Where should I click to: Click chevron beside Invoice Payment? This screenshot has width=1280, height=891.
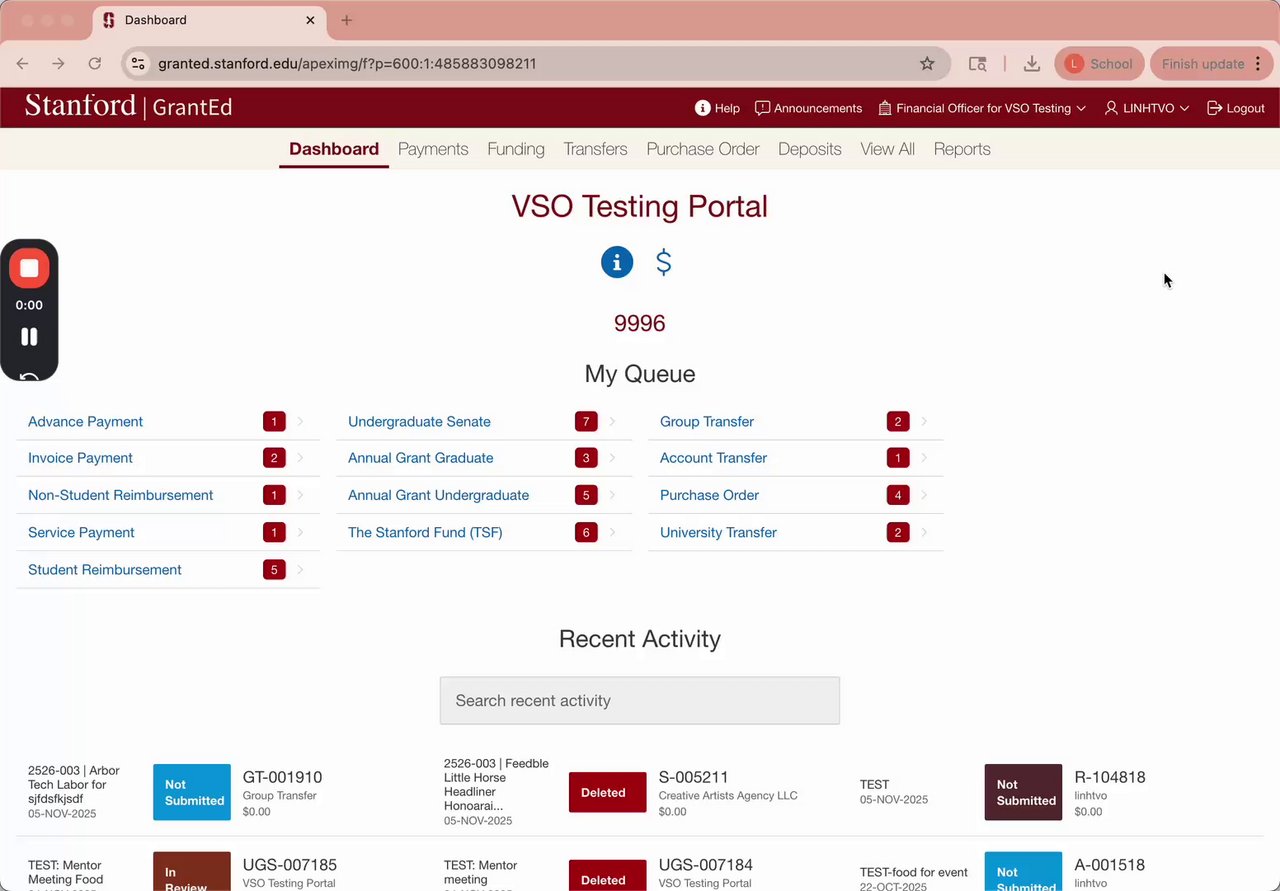pyautogui.click(x=300, y=458)
